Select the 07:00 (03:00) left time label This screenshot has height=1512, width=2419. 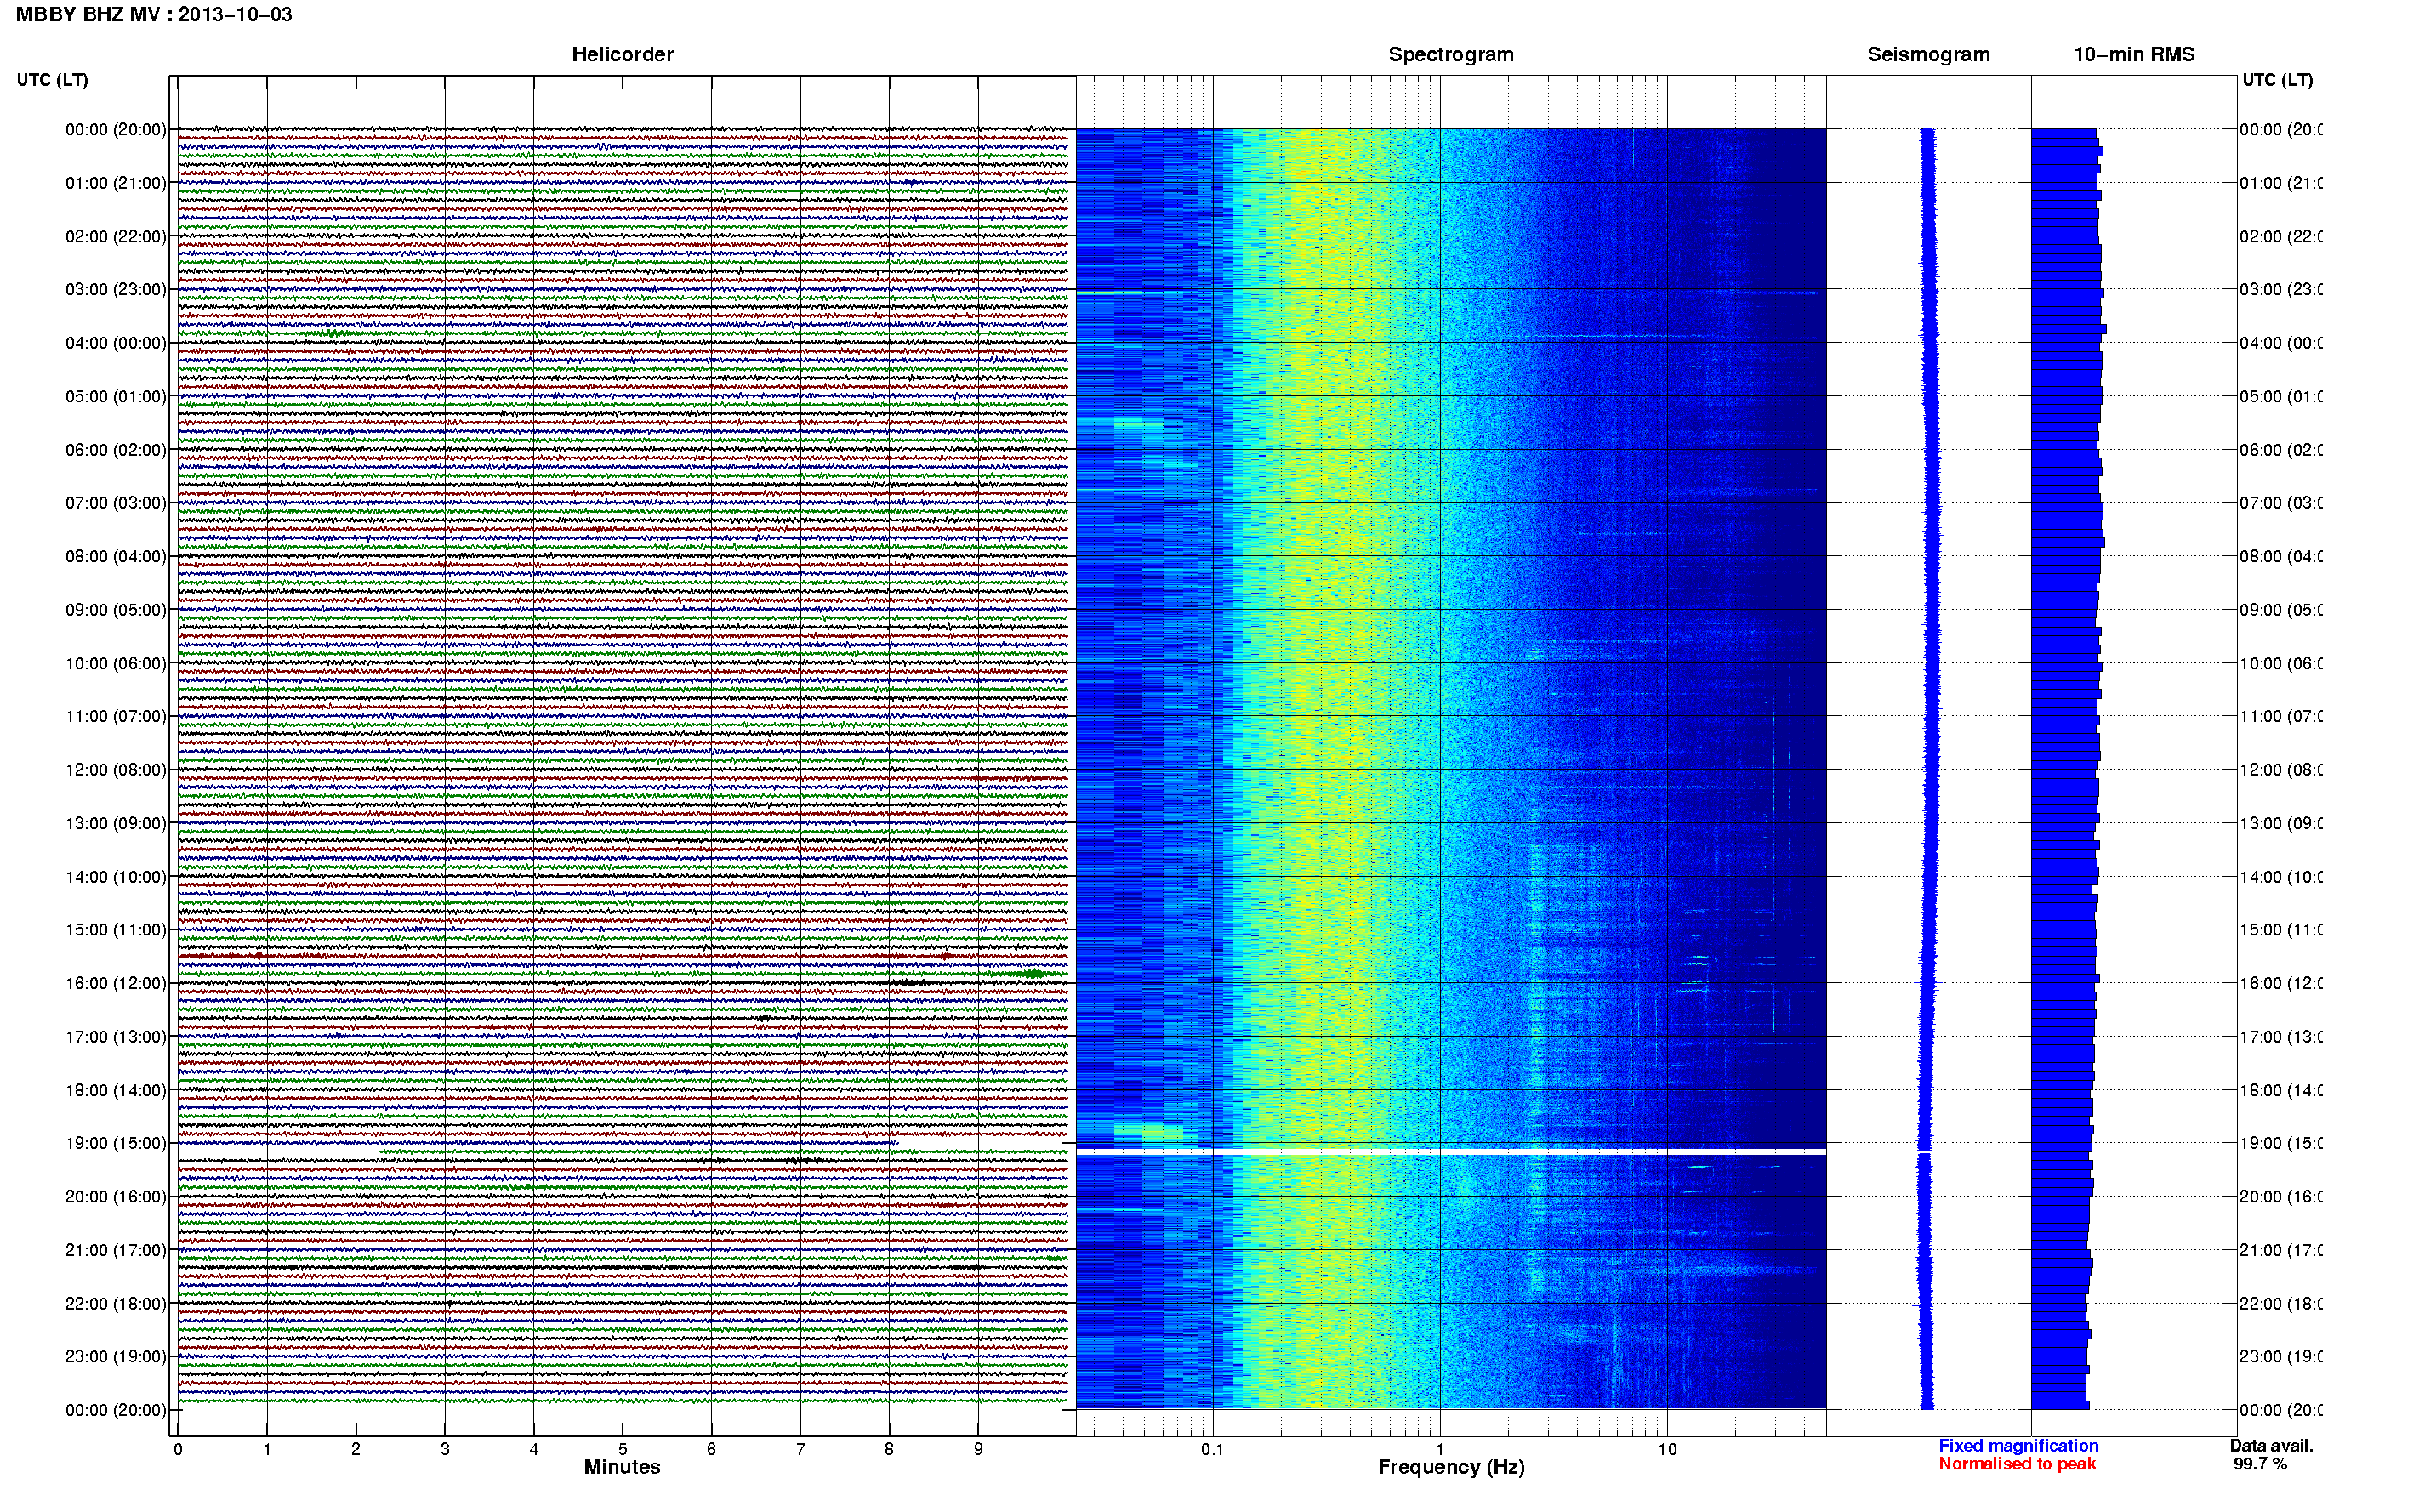pyautogui.click(x=116, y=502)
